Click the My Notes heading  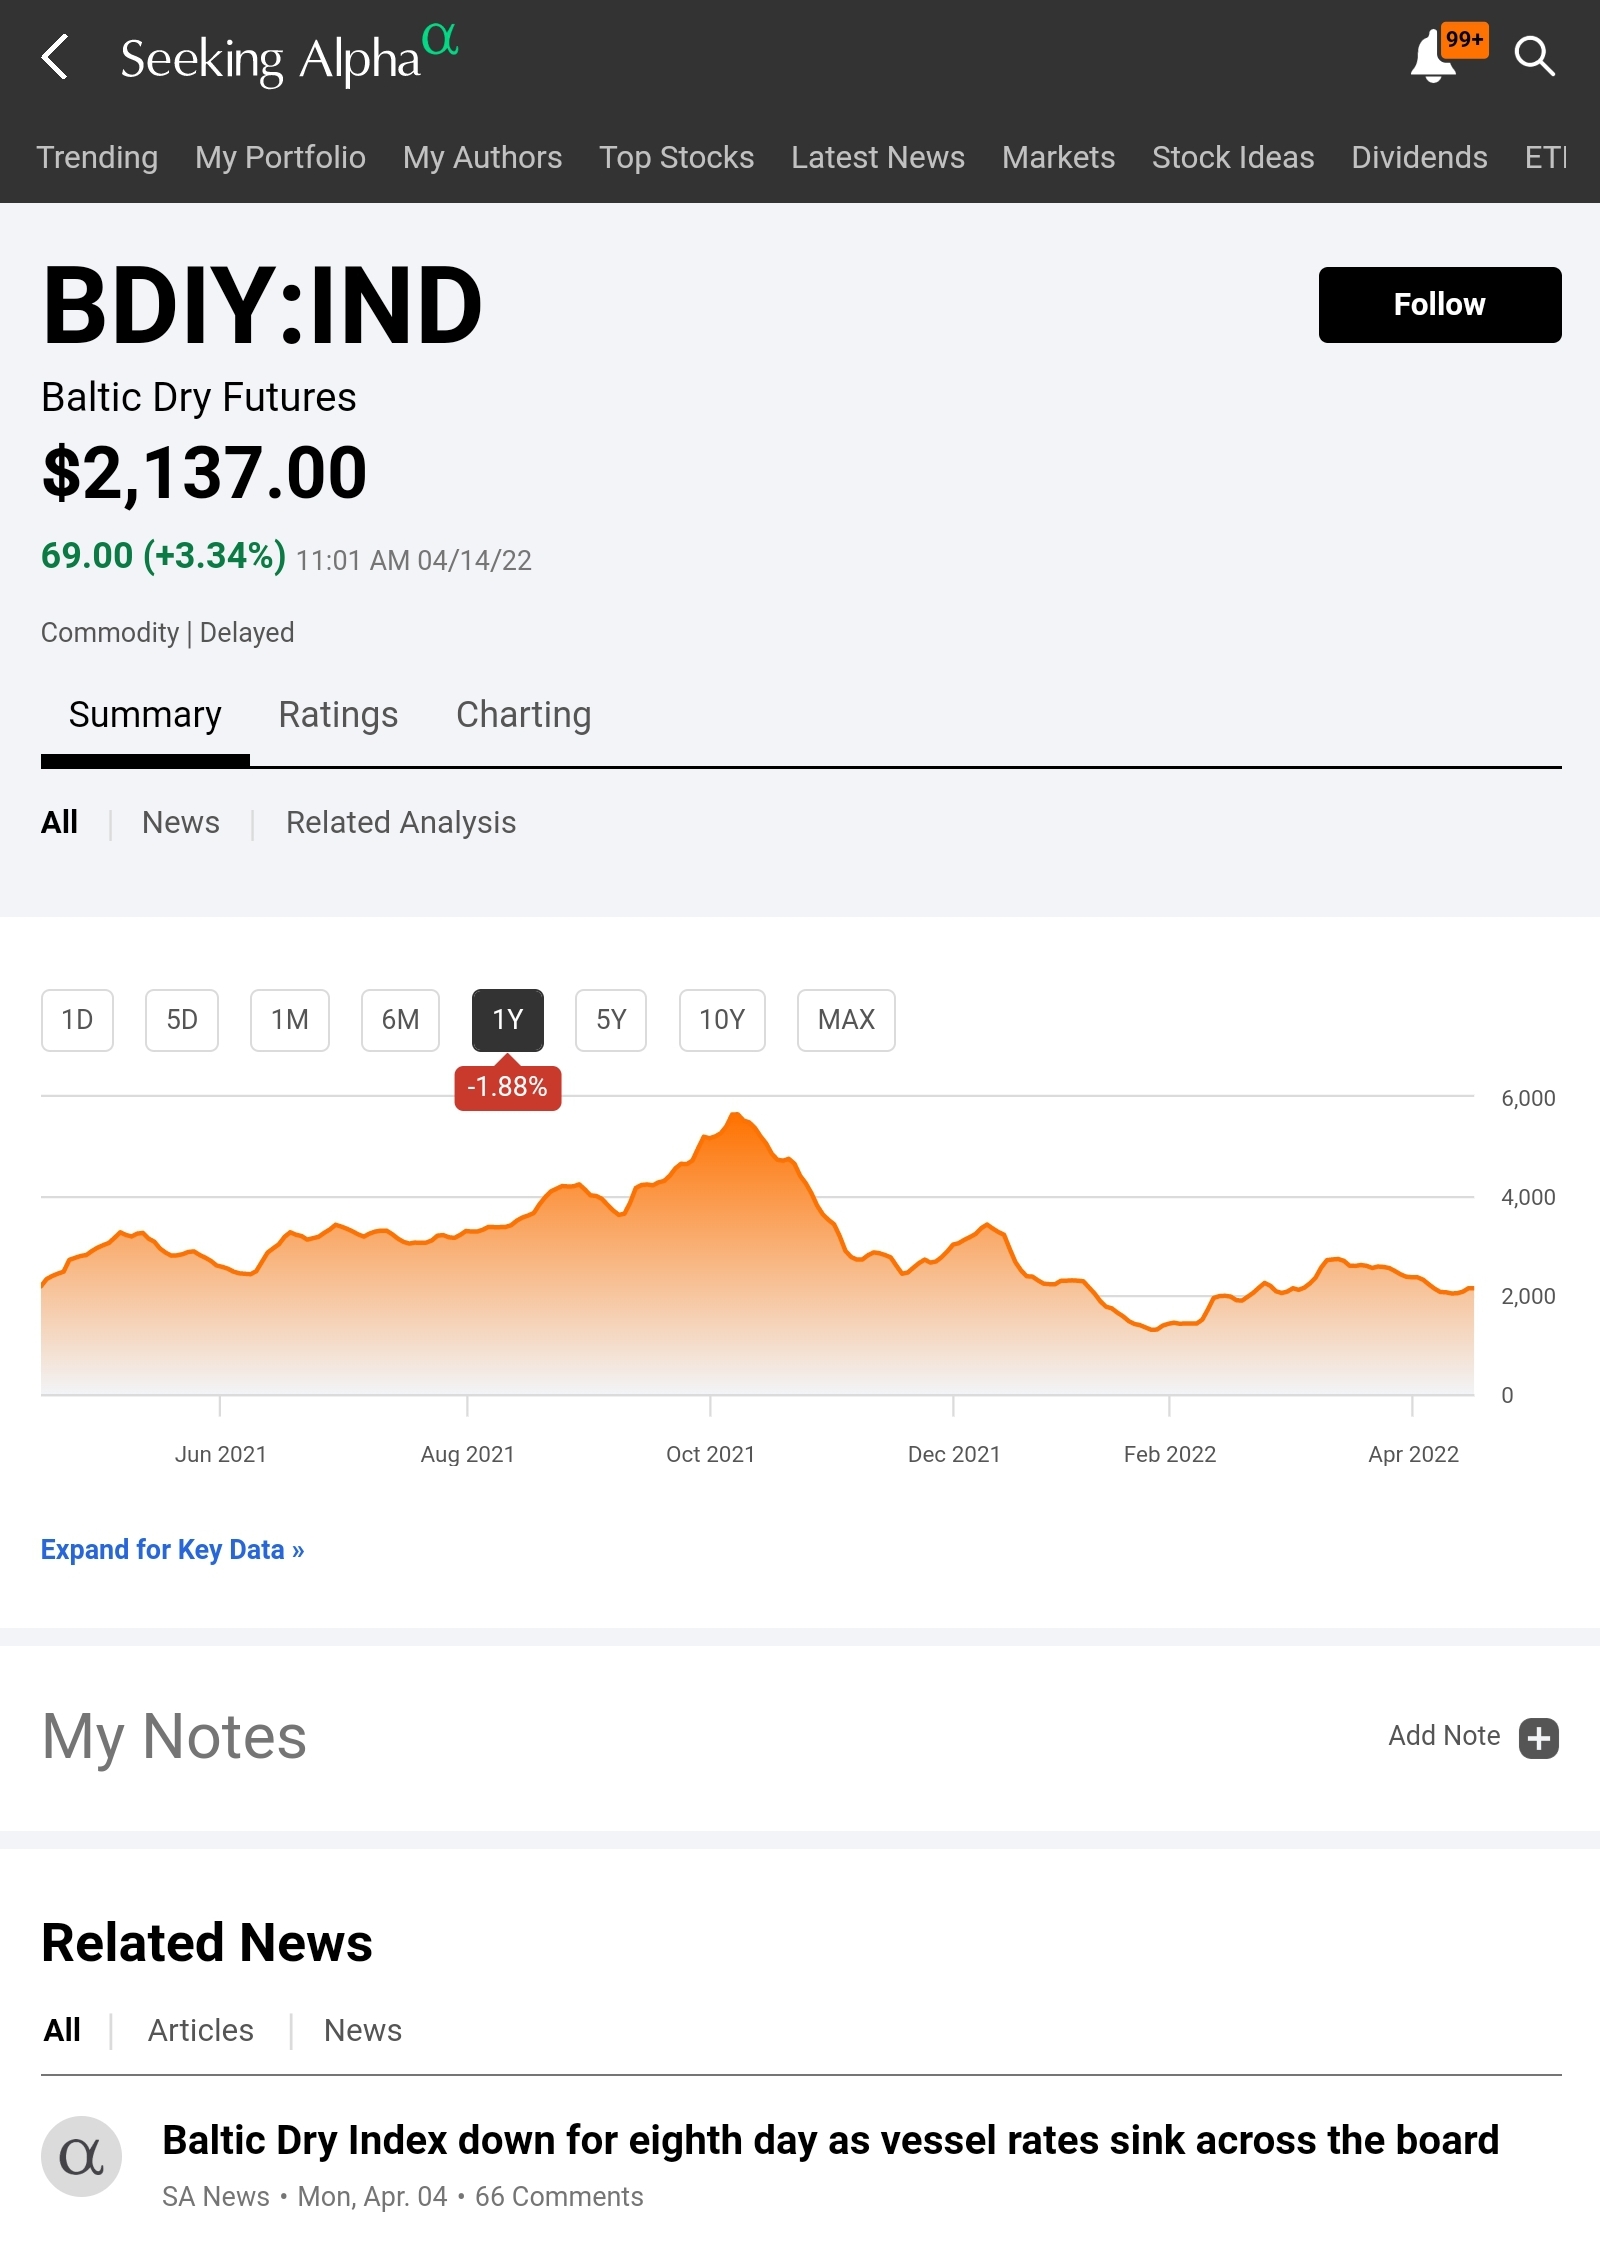tap(174, 1737)
